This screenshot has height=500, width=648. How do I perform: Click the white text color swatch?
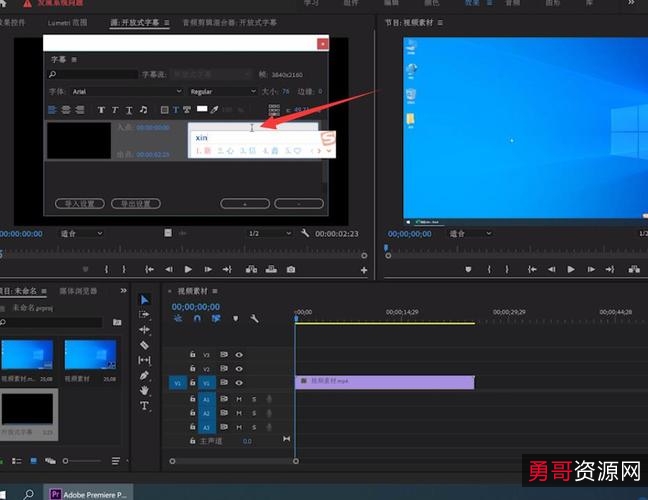pyautogui.click(x=202, y=109)
